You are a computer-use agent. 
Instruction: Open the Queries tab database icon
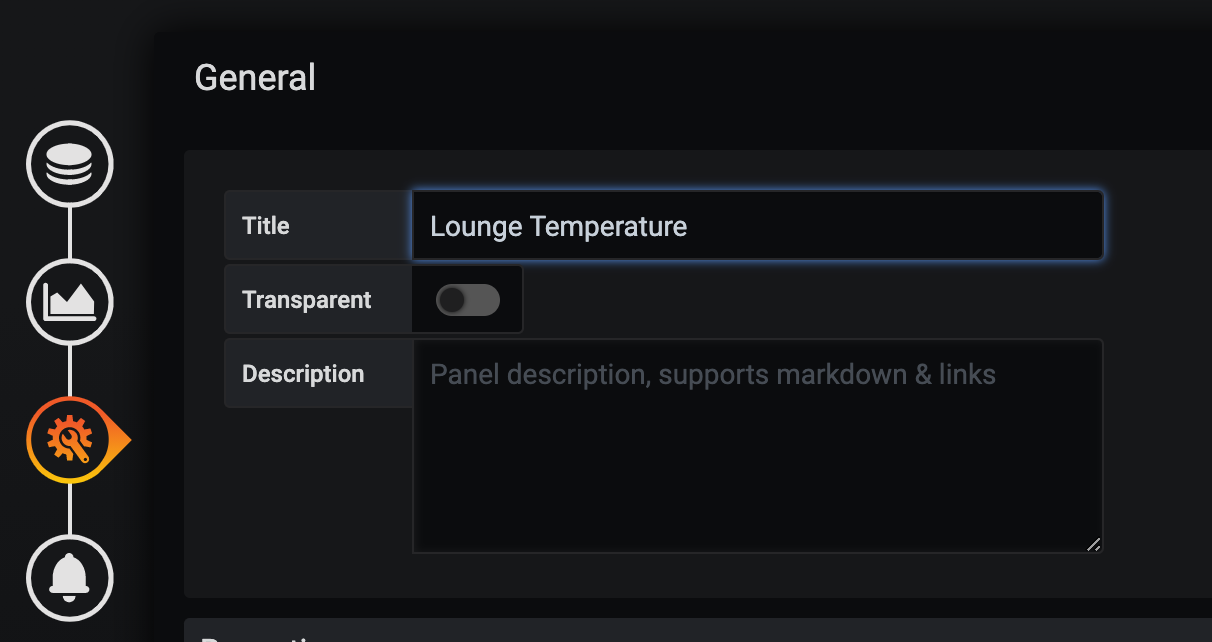pos(70,164)
